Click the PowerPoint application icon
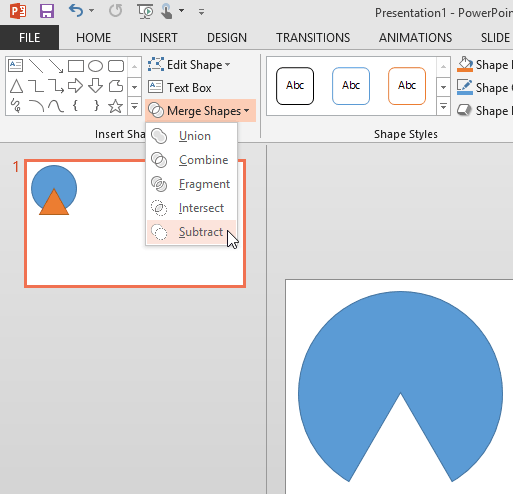 coord(18,11)
